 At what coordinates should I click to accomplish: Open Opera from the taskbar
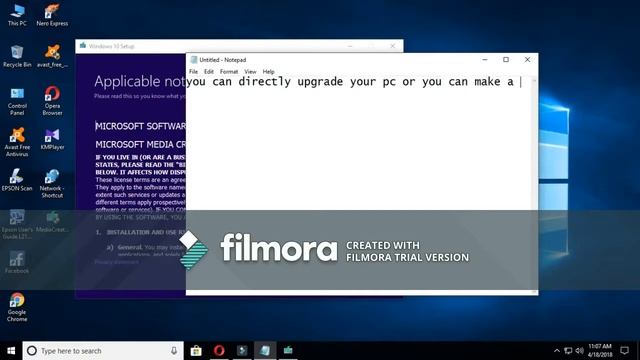pyautogui.click(x=219, y=351)
